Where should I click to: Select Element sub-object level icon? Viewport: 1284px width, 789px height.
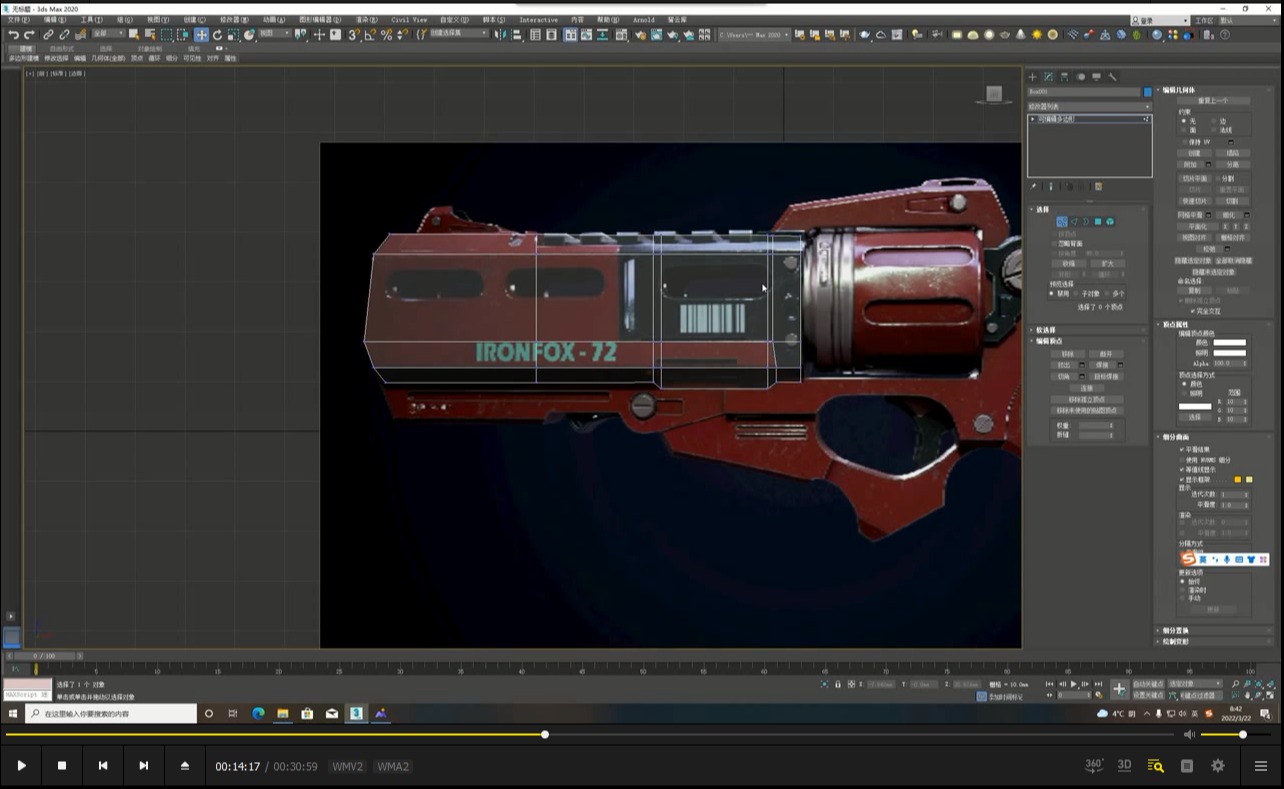[x=1110, y=221]
